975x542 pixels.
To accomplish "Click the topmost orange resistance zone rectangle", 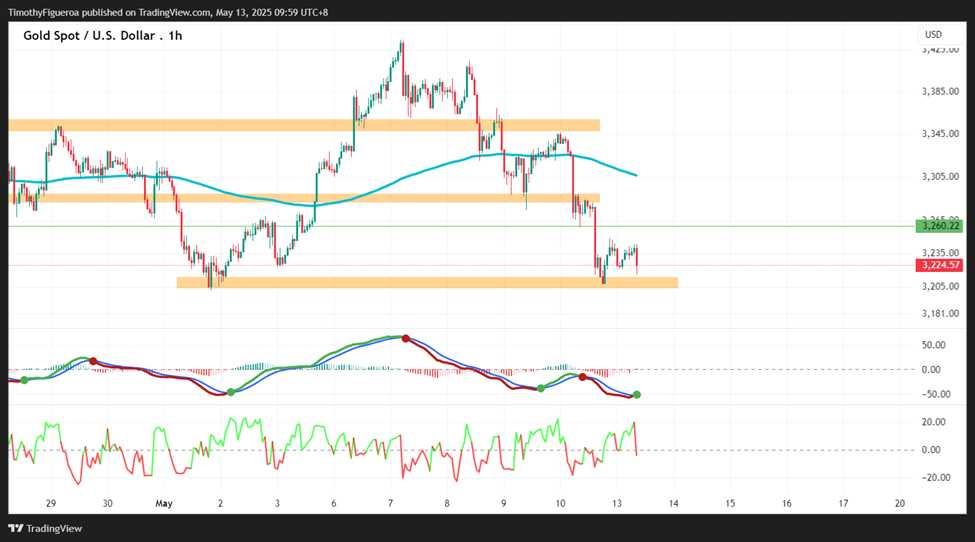I will (x=304, y=126).
